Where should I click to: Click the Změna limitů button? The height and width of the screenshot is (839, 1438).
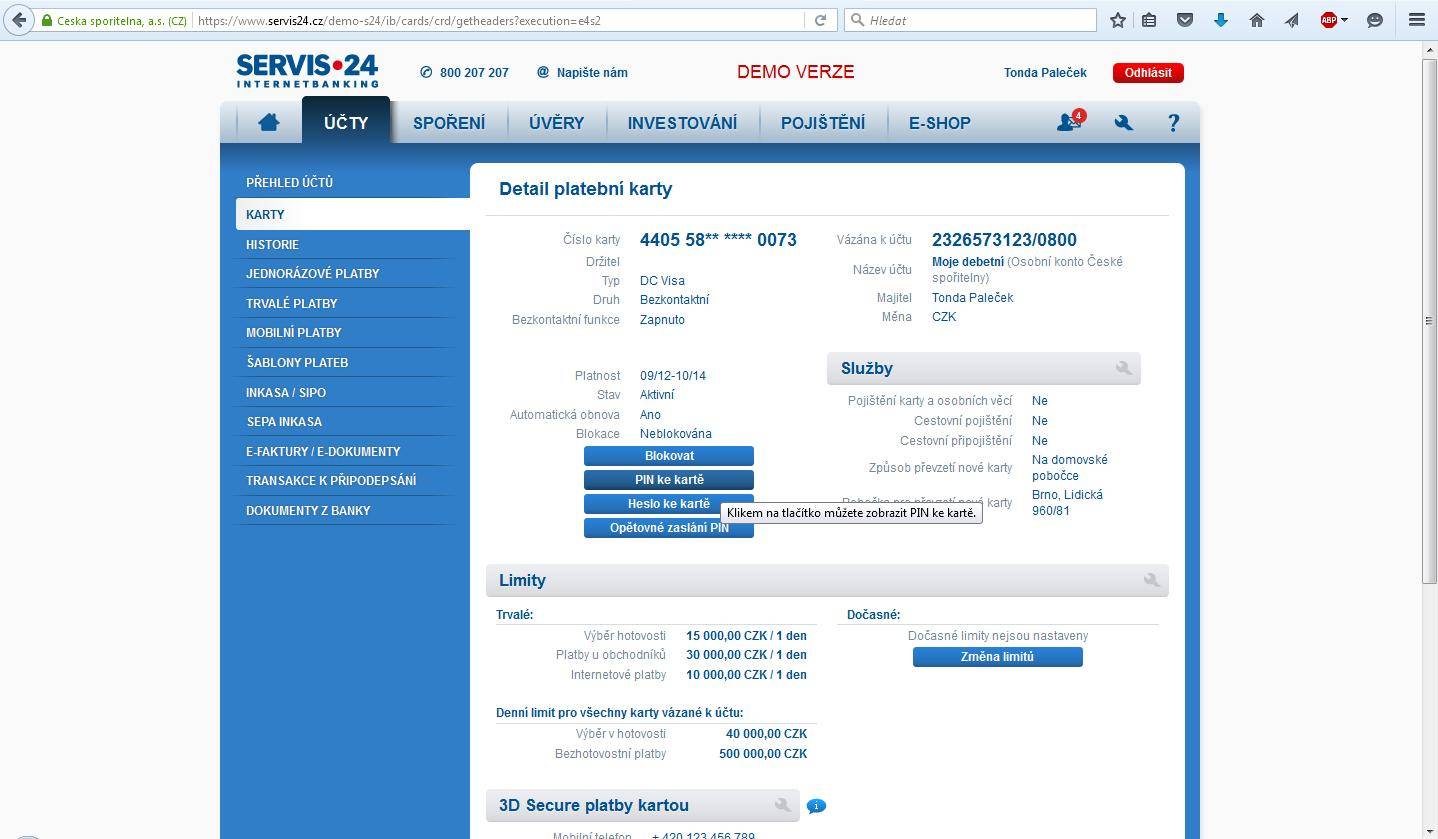(x=997, y=657)
